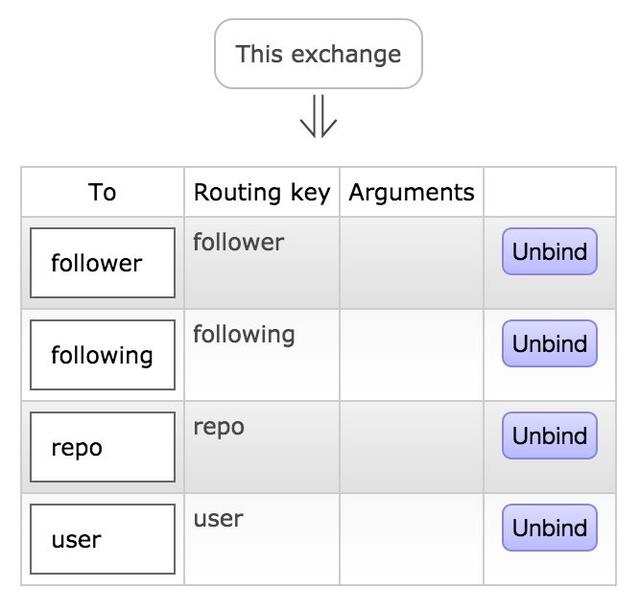
Task: Select the Routing key column header
Action: click(x=262, y=192)
